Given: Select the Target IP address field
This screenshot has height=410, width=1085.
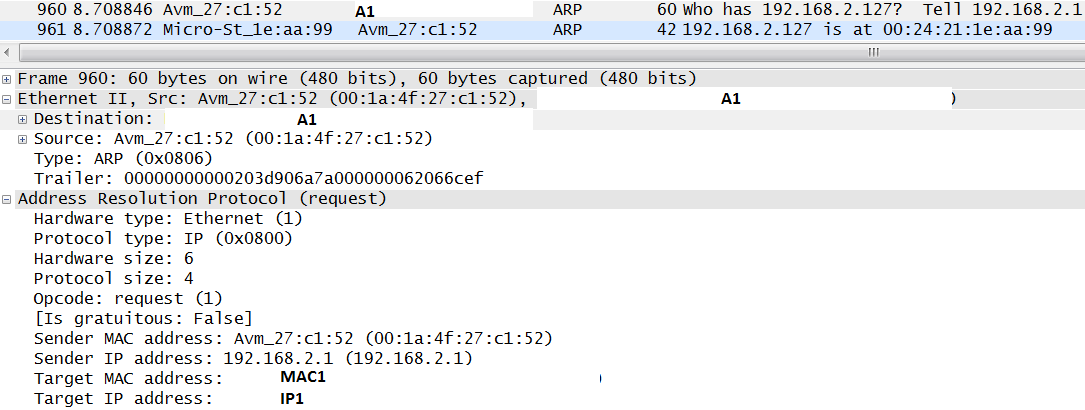Looking at the screenshot, I should [x=123, y=398].
